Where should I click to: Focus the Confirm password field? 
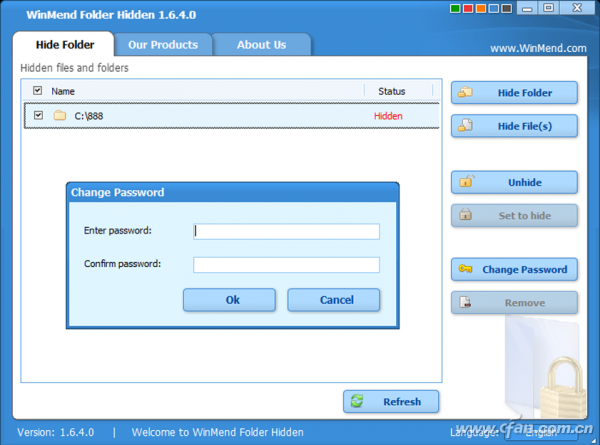pos(286,265)
